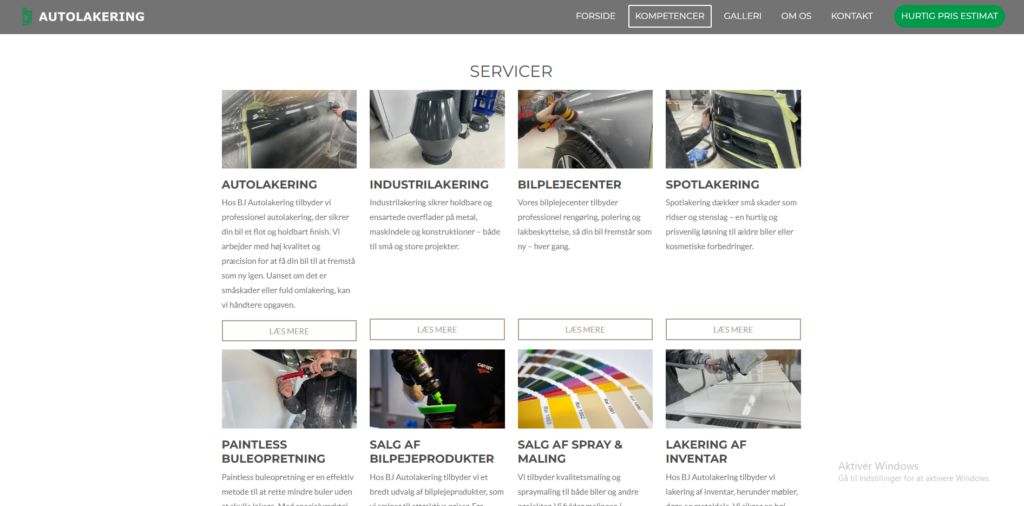Open the Om Os page
The width and height of the screenshot is (1024, 506).
click(796, 16)
